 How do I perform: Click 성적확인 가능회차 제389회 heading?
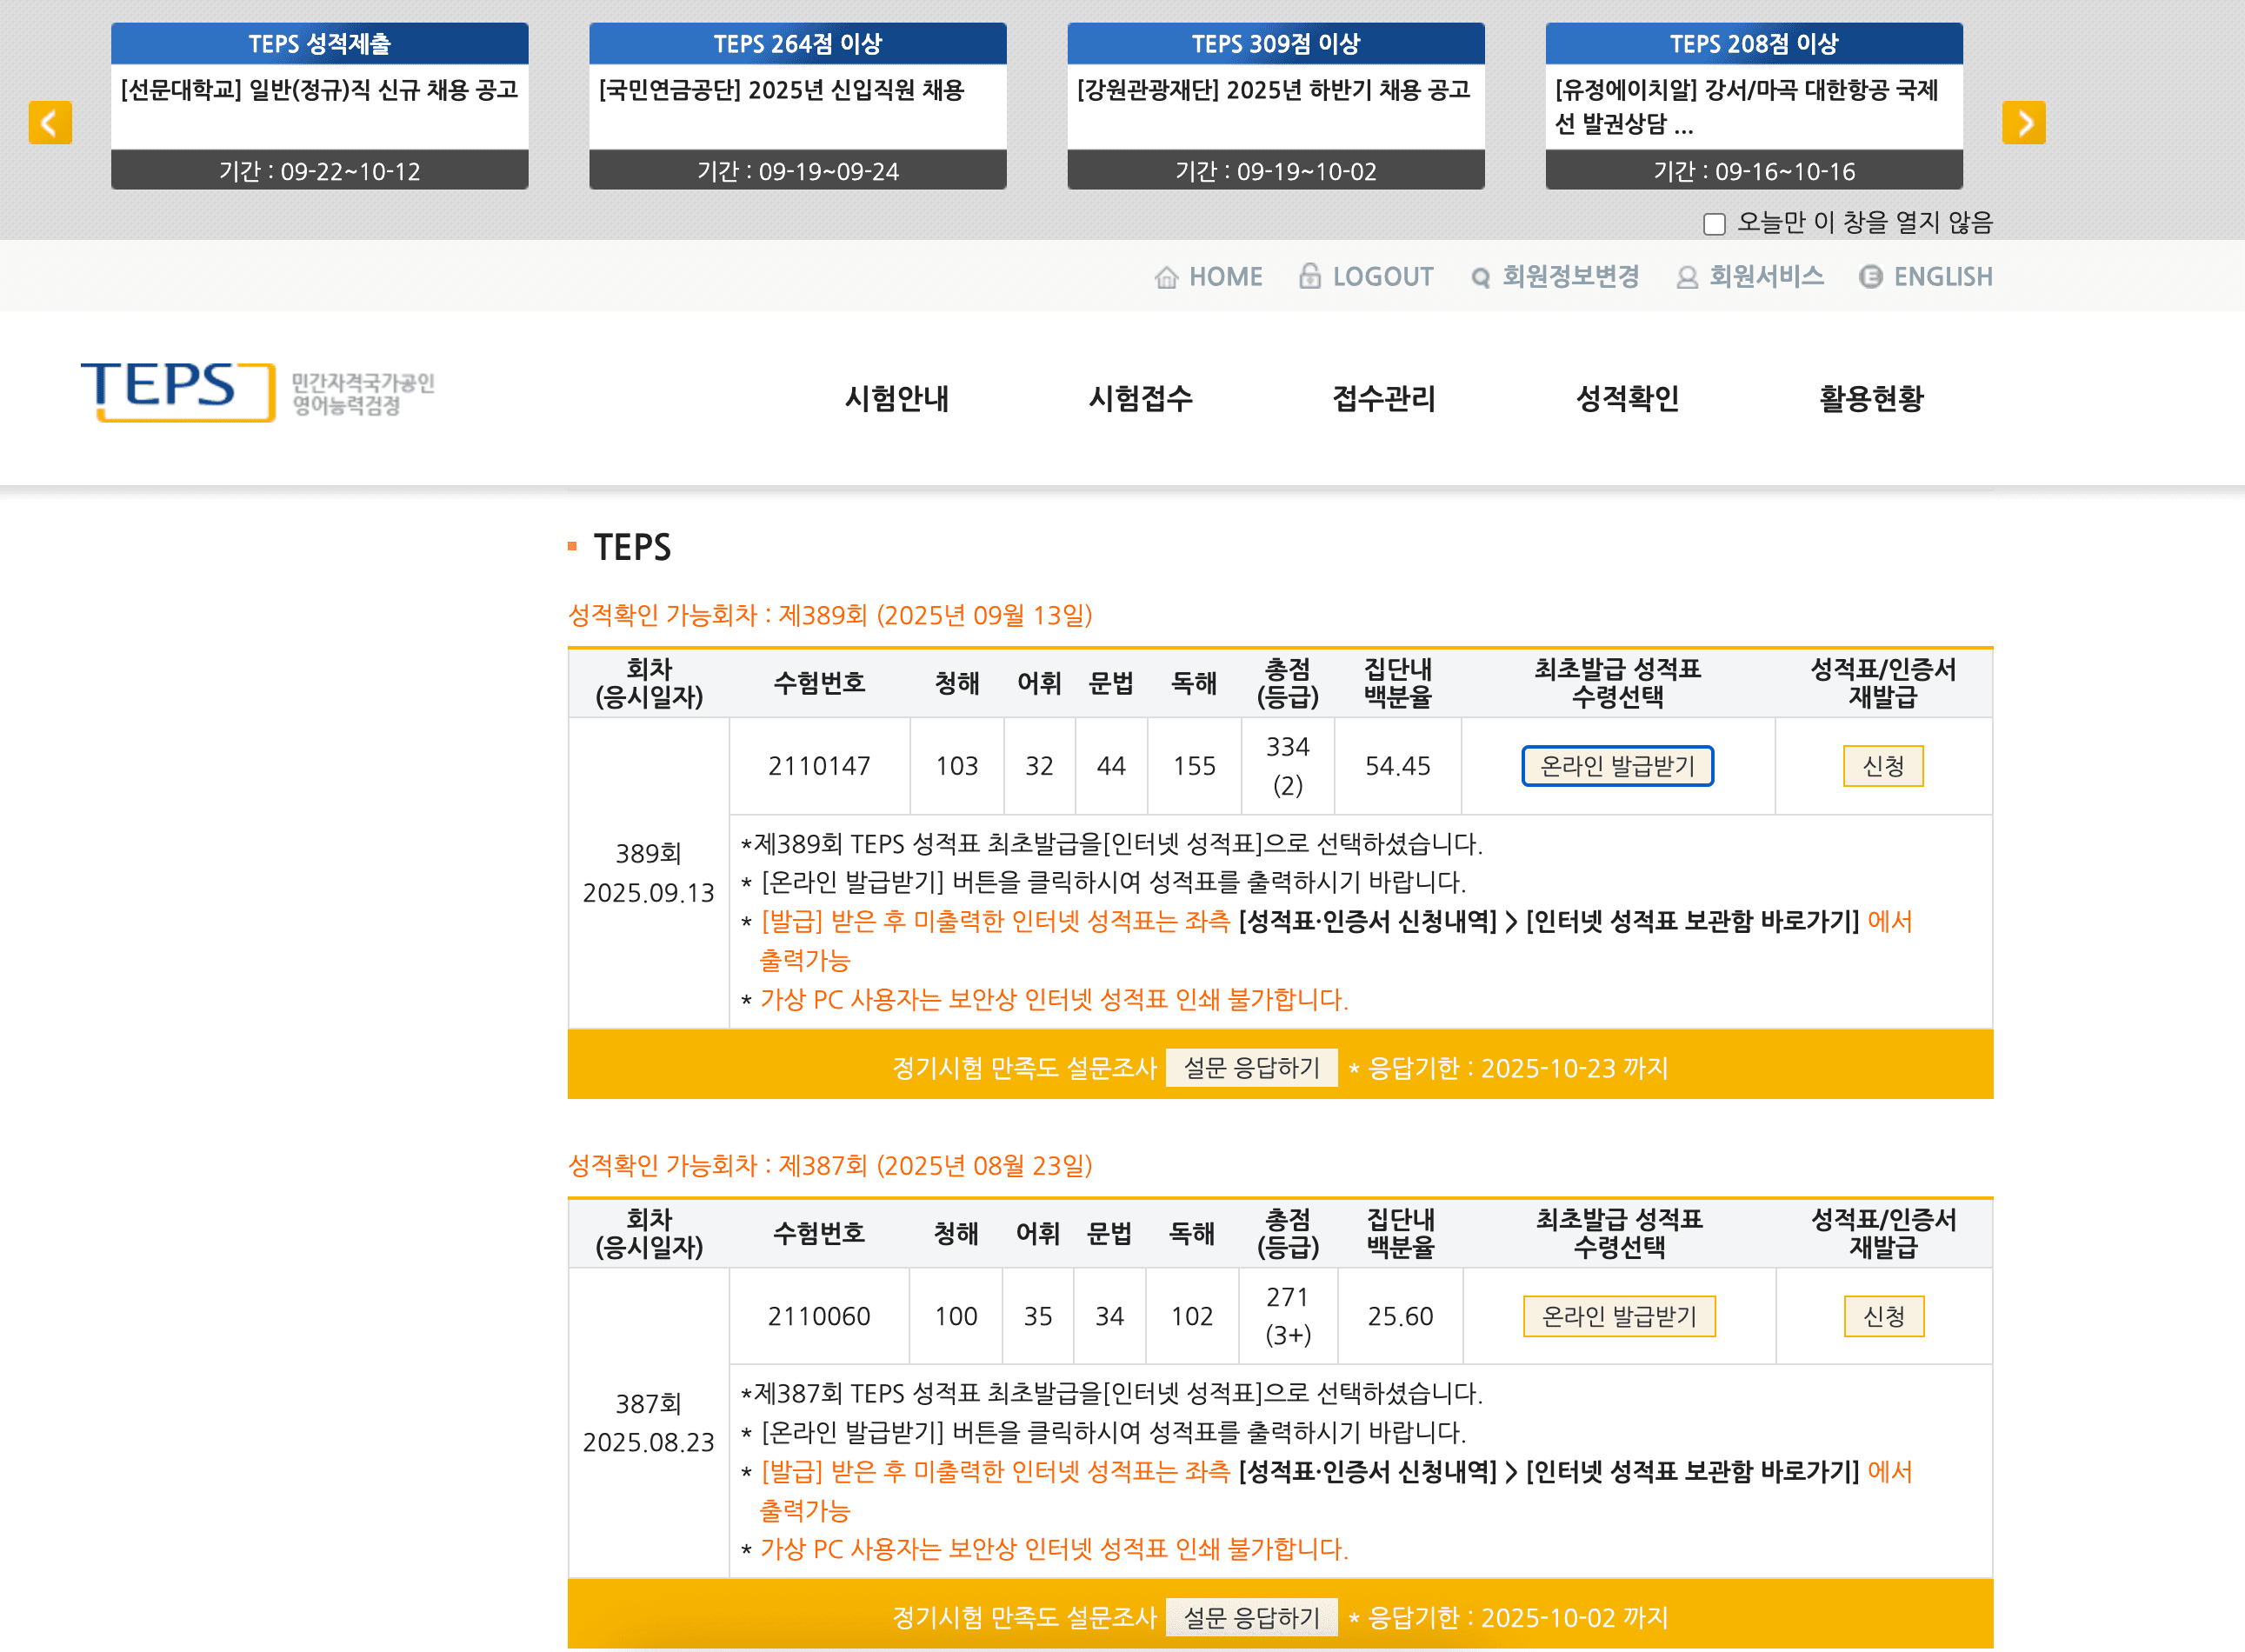pyautogui.click(x=830, y=615)
